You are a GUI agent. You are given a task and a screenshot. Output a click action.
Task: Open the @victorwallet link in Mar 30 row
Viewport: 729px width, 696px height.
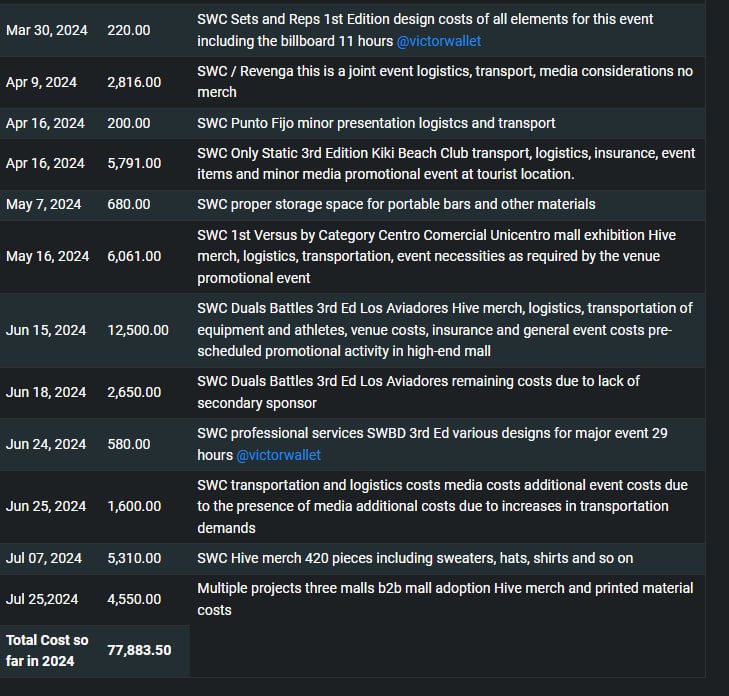click(x=438, y=41)
